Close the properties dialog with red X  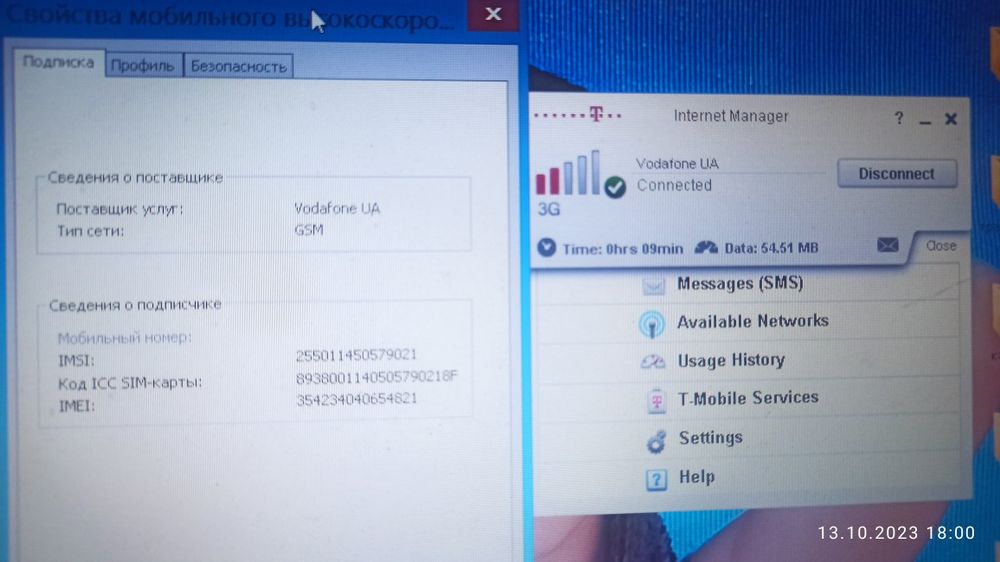click(493, 15)
